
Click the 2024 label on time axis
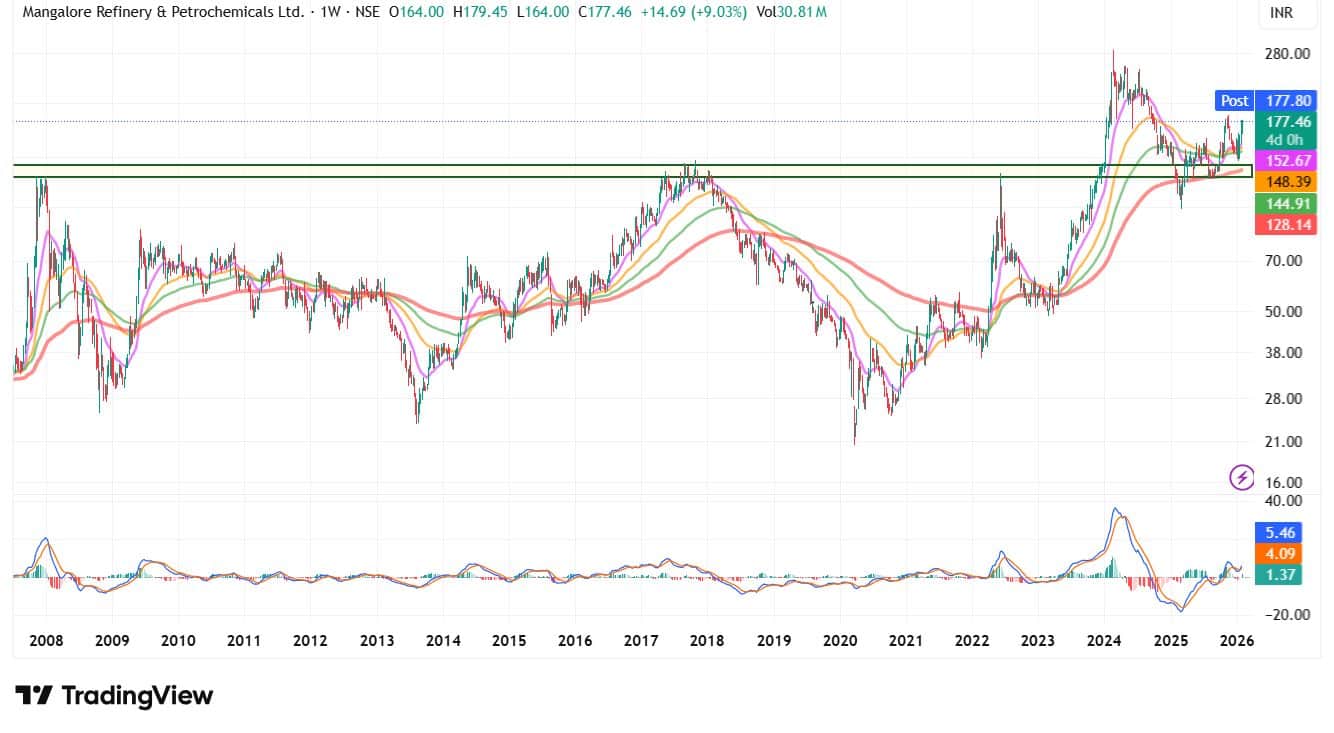tap(1104, 640)
